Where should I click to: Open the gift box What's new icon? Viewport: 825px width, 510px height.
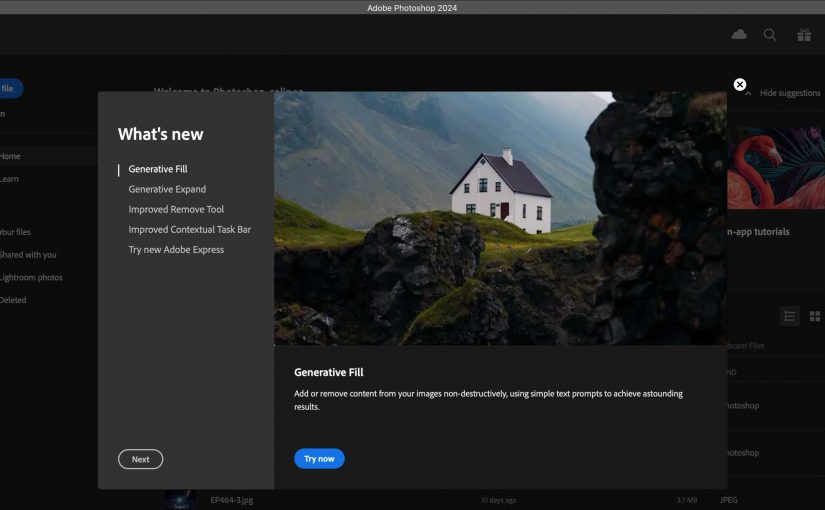(804, 35)
